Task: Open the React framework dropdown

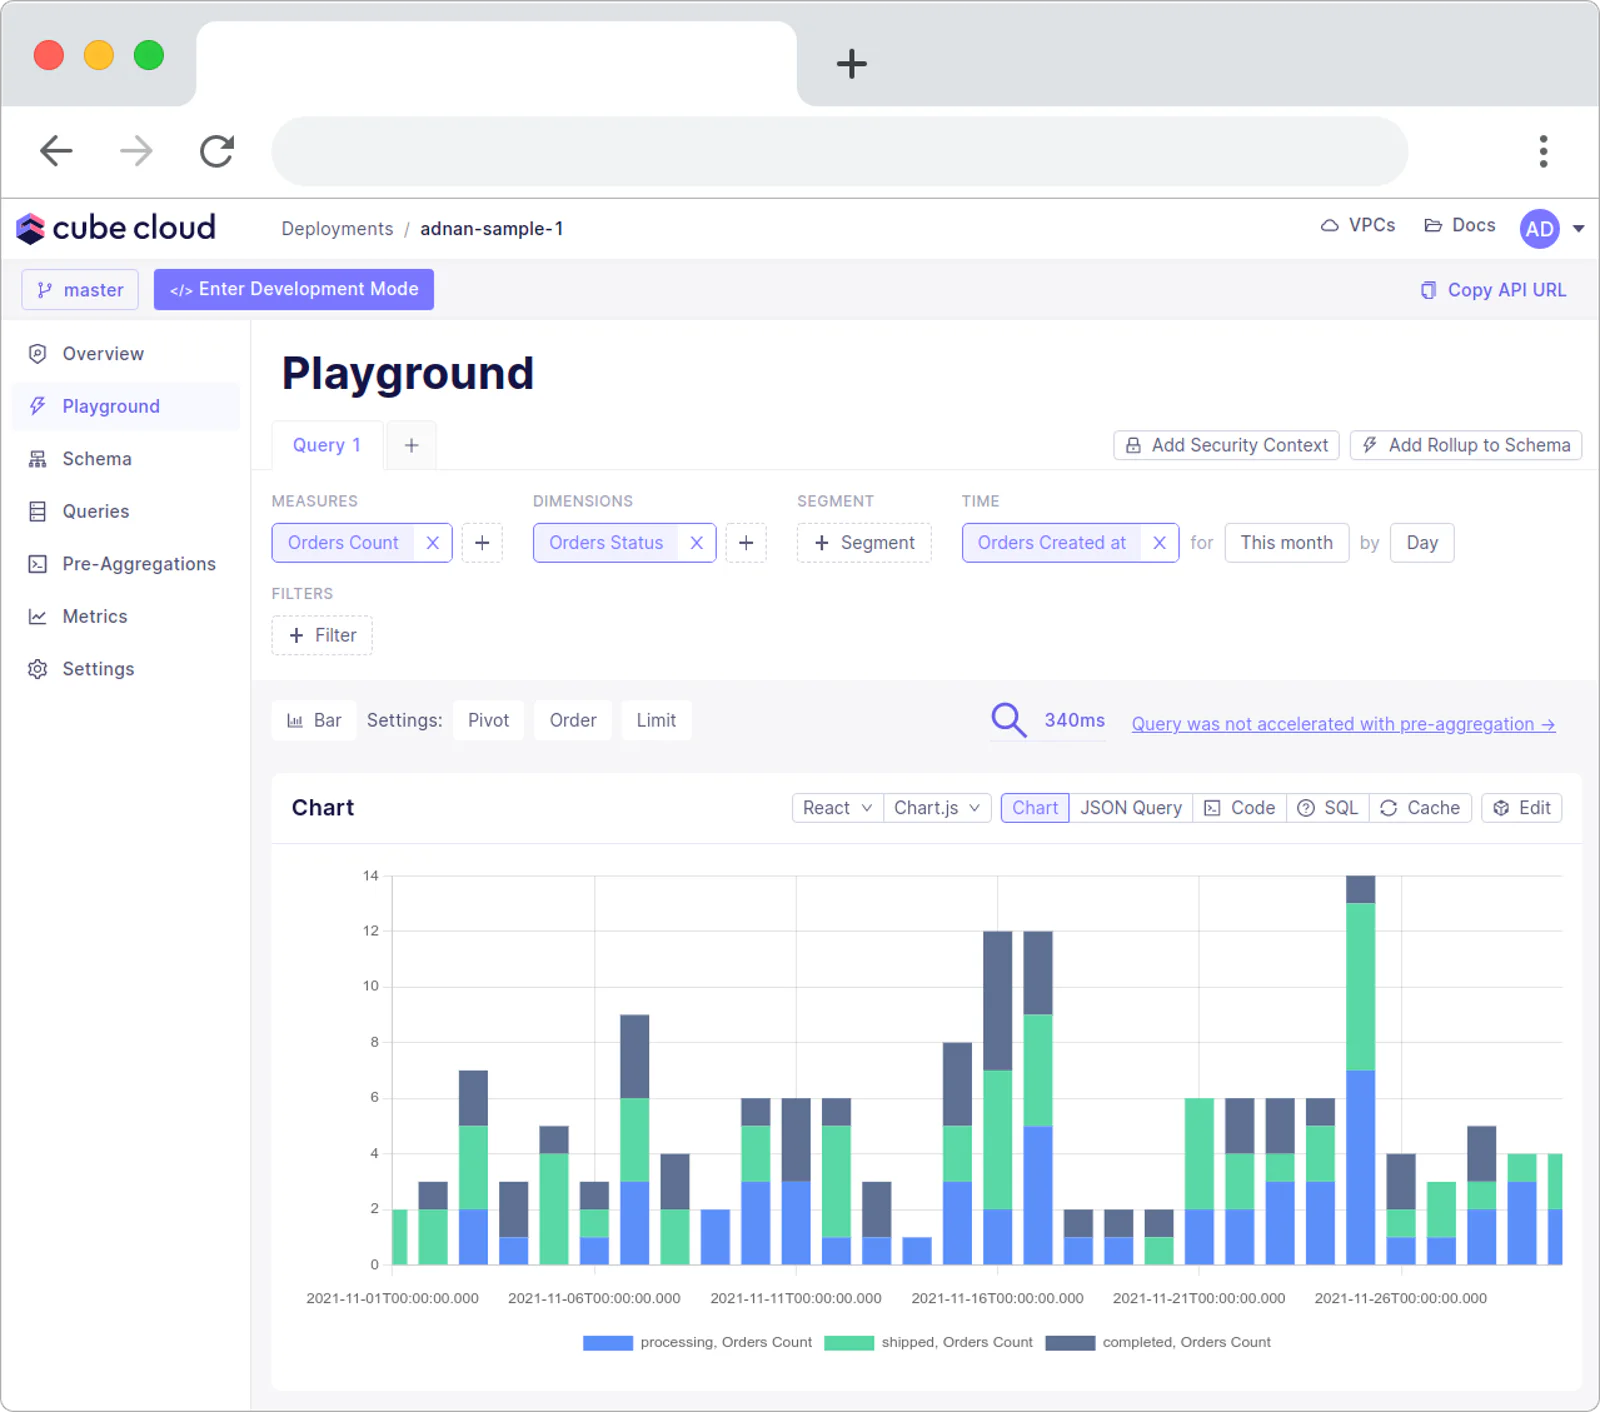Action: pos(837,808)
